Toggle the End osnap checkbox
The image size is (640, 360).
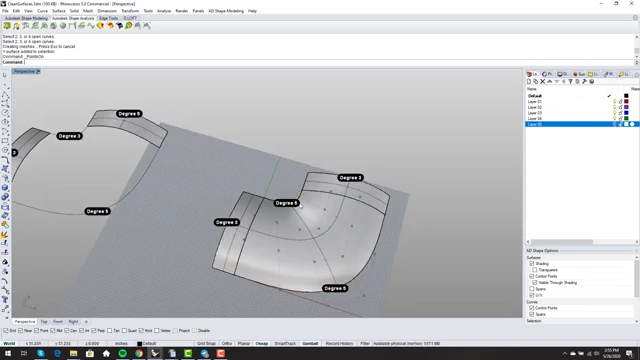6,331
